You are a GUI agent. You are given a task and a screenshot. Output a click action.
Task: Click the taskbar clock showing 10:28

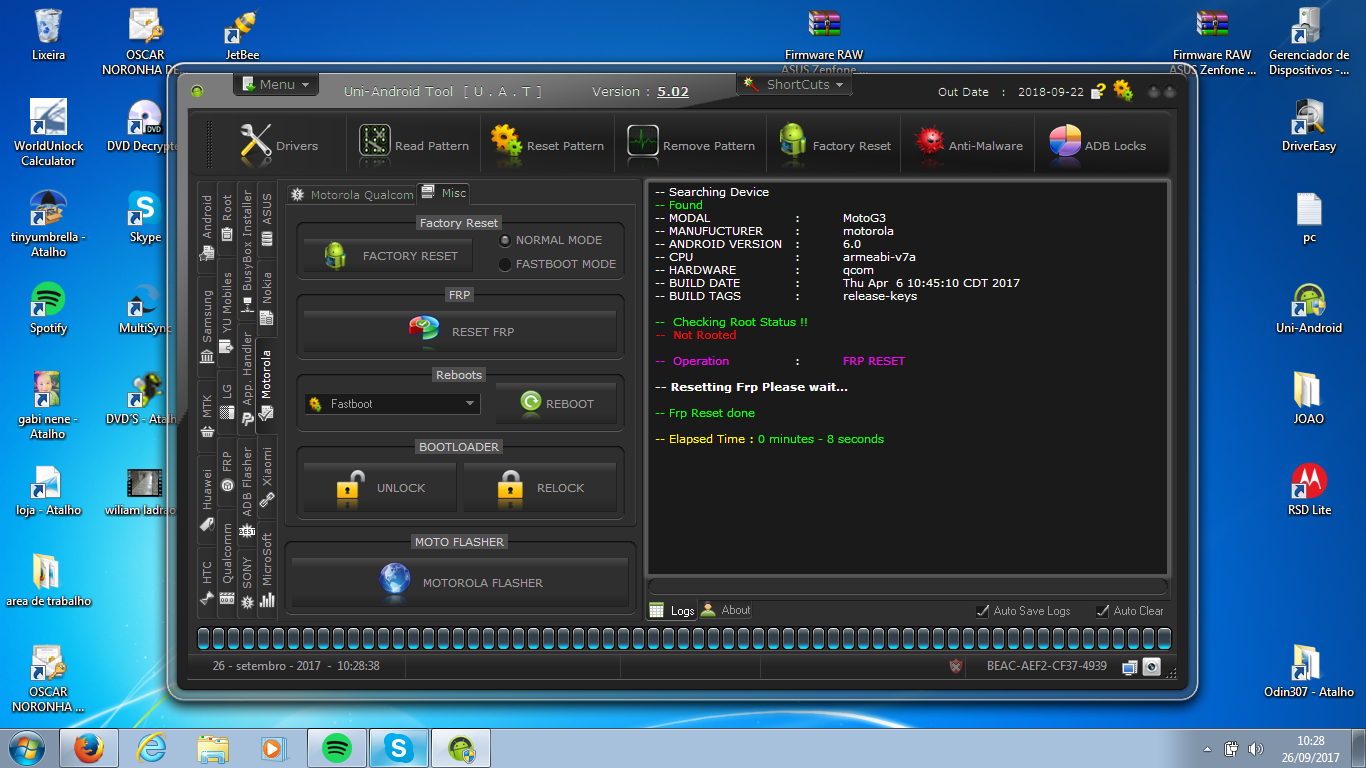click(1310, 748)
